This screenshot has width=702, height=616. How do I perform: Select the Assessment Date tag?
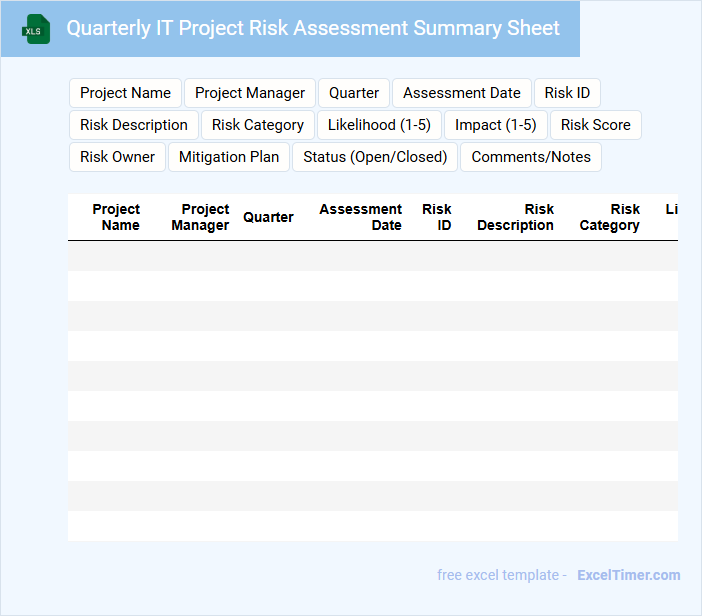click(x=462, y=93)
